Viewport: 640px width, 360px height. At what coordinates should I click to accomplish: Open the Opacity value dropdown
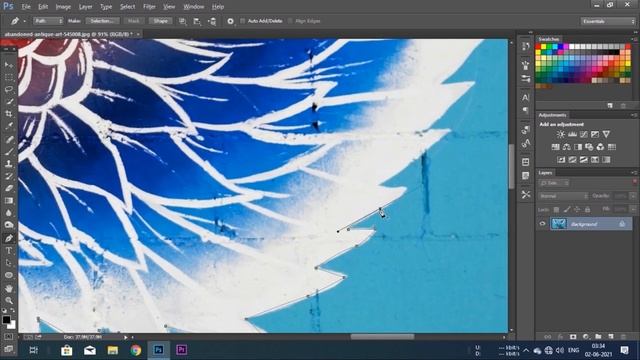coord(633,196)
